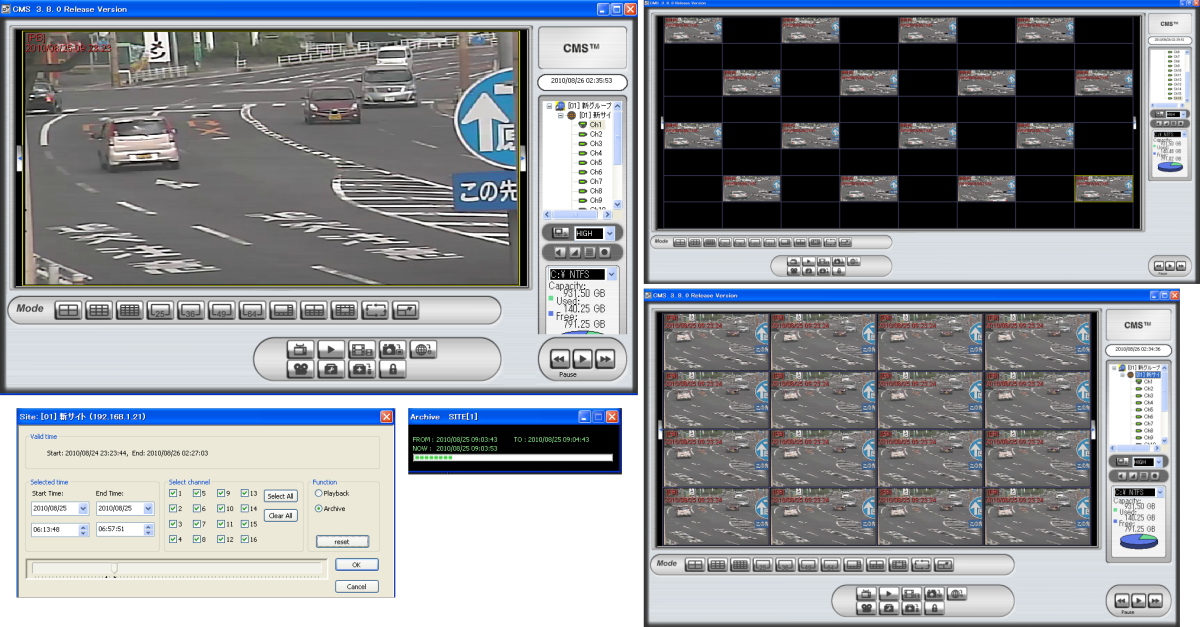Click the round record icon under HIGH selector
The image size is (1200, 627).
point(604,252)
